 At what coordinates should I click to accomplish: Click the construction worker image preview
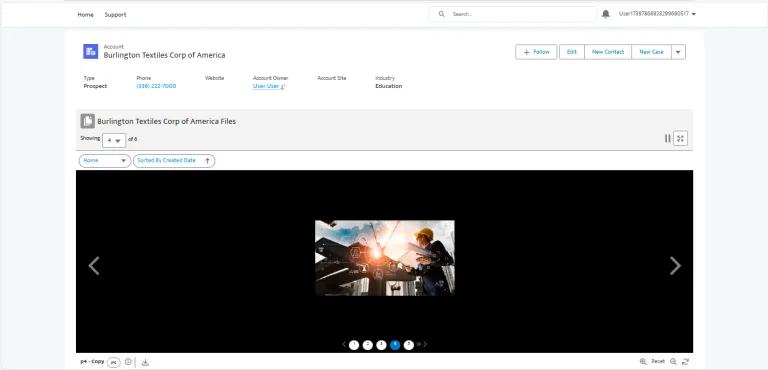384,258
